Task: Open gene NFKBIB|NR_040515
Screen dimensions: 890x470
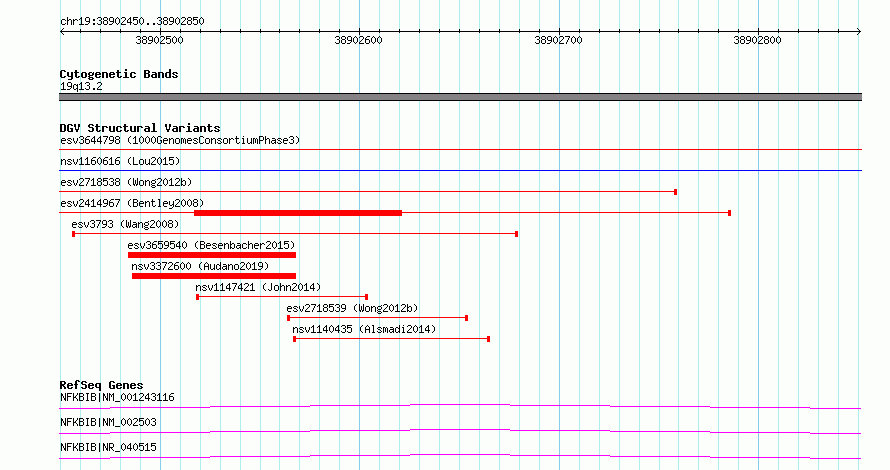Action: coord(108,447)
